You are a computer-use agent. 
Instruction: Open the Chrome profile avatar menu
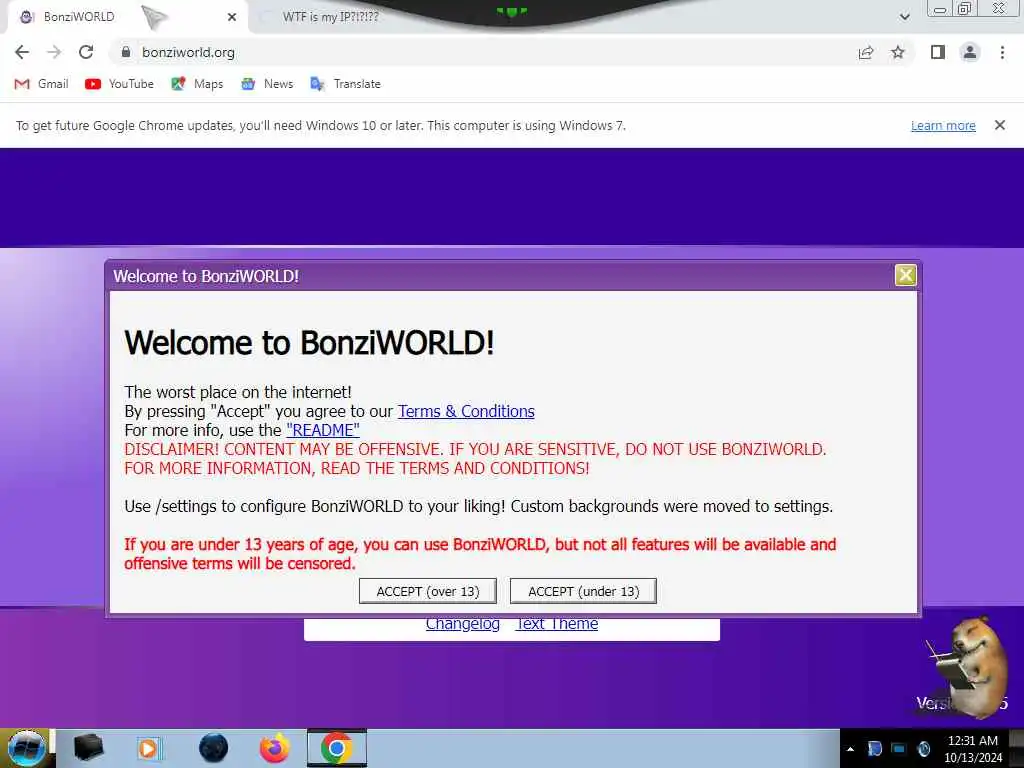(970, 52)
